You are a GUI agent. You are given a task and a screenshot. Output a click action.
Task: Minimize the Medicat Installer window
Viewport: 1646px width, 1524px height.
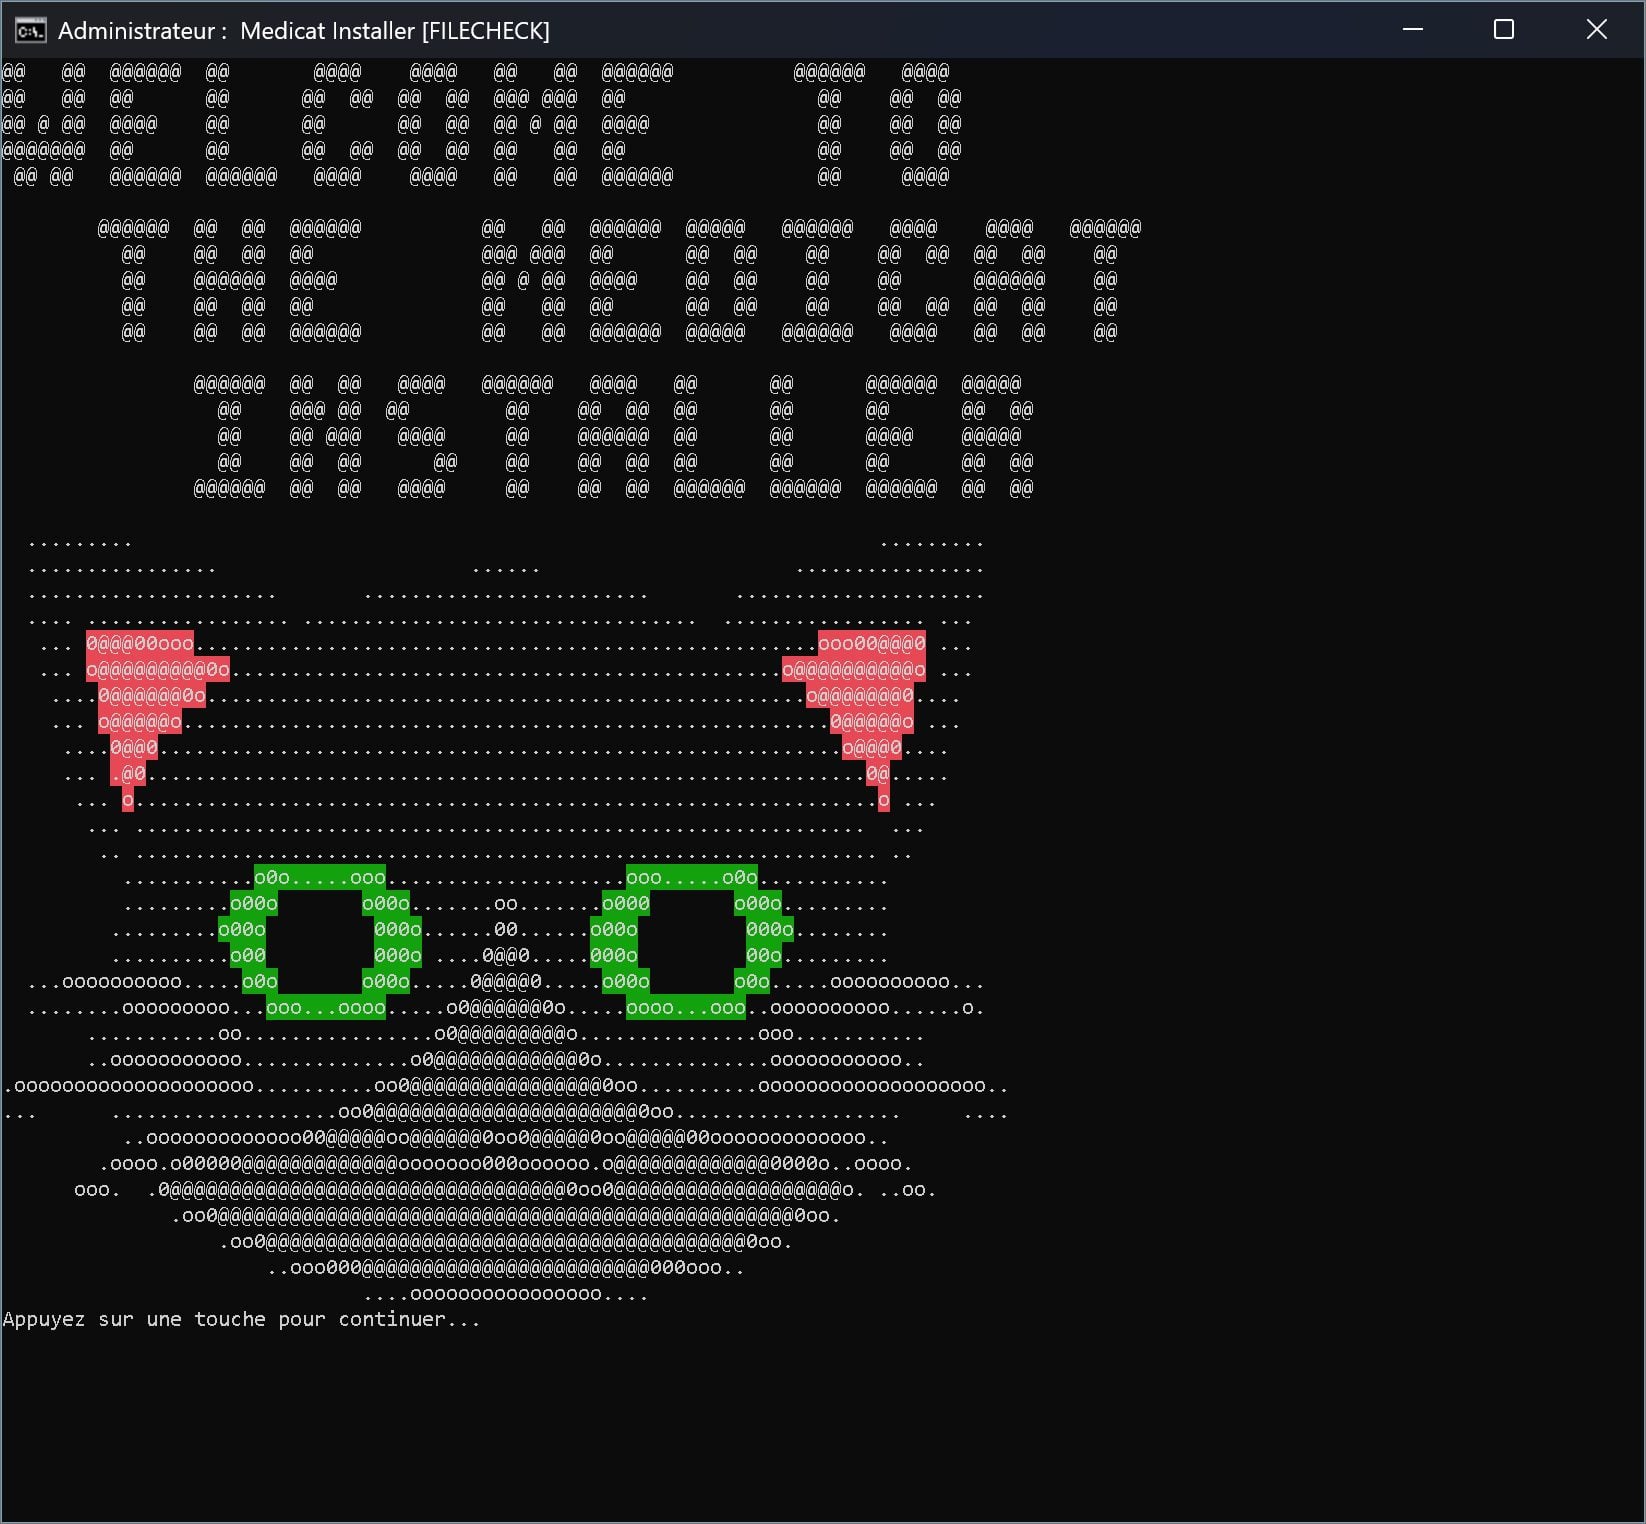pos(1412,30)
